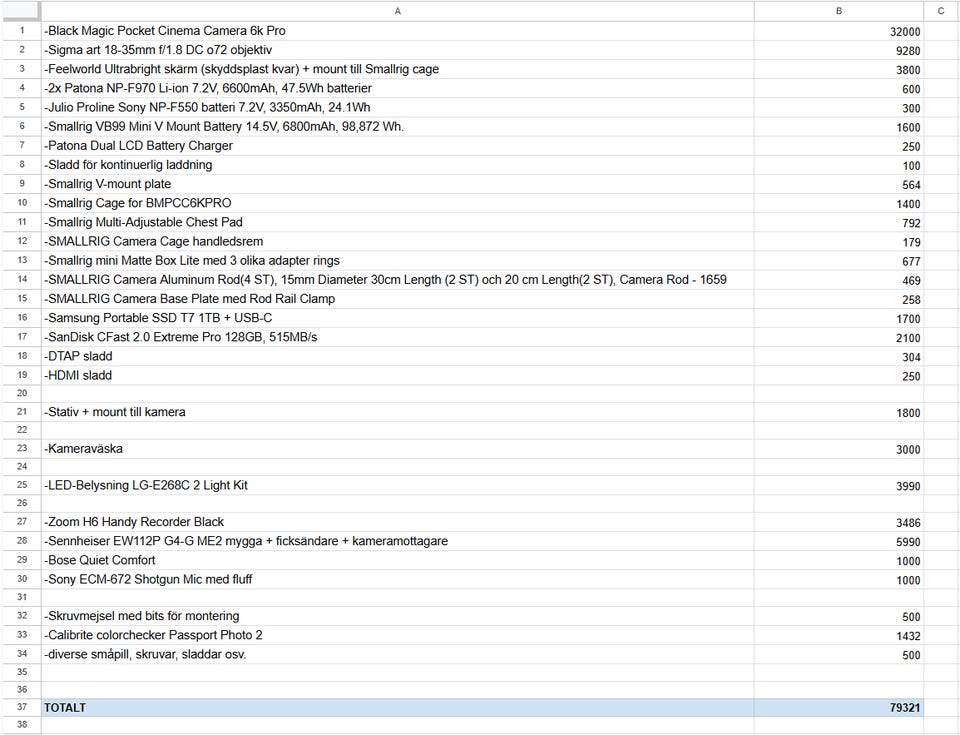Click the value 677
This screenshot has height=735, width=960.
point(911,262)
